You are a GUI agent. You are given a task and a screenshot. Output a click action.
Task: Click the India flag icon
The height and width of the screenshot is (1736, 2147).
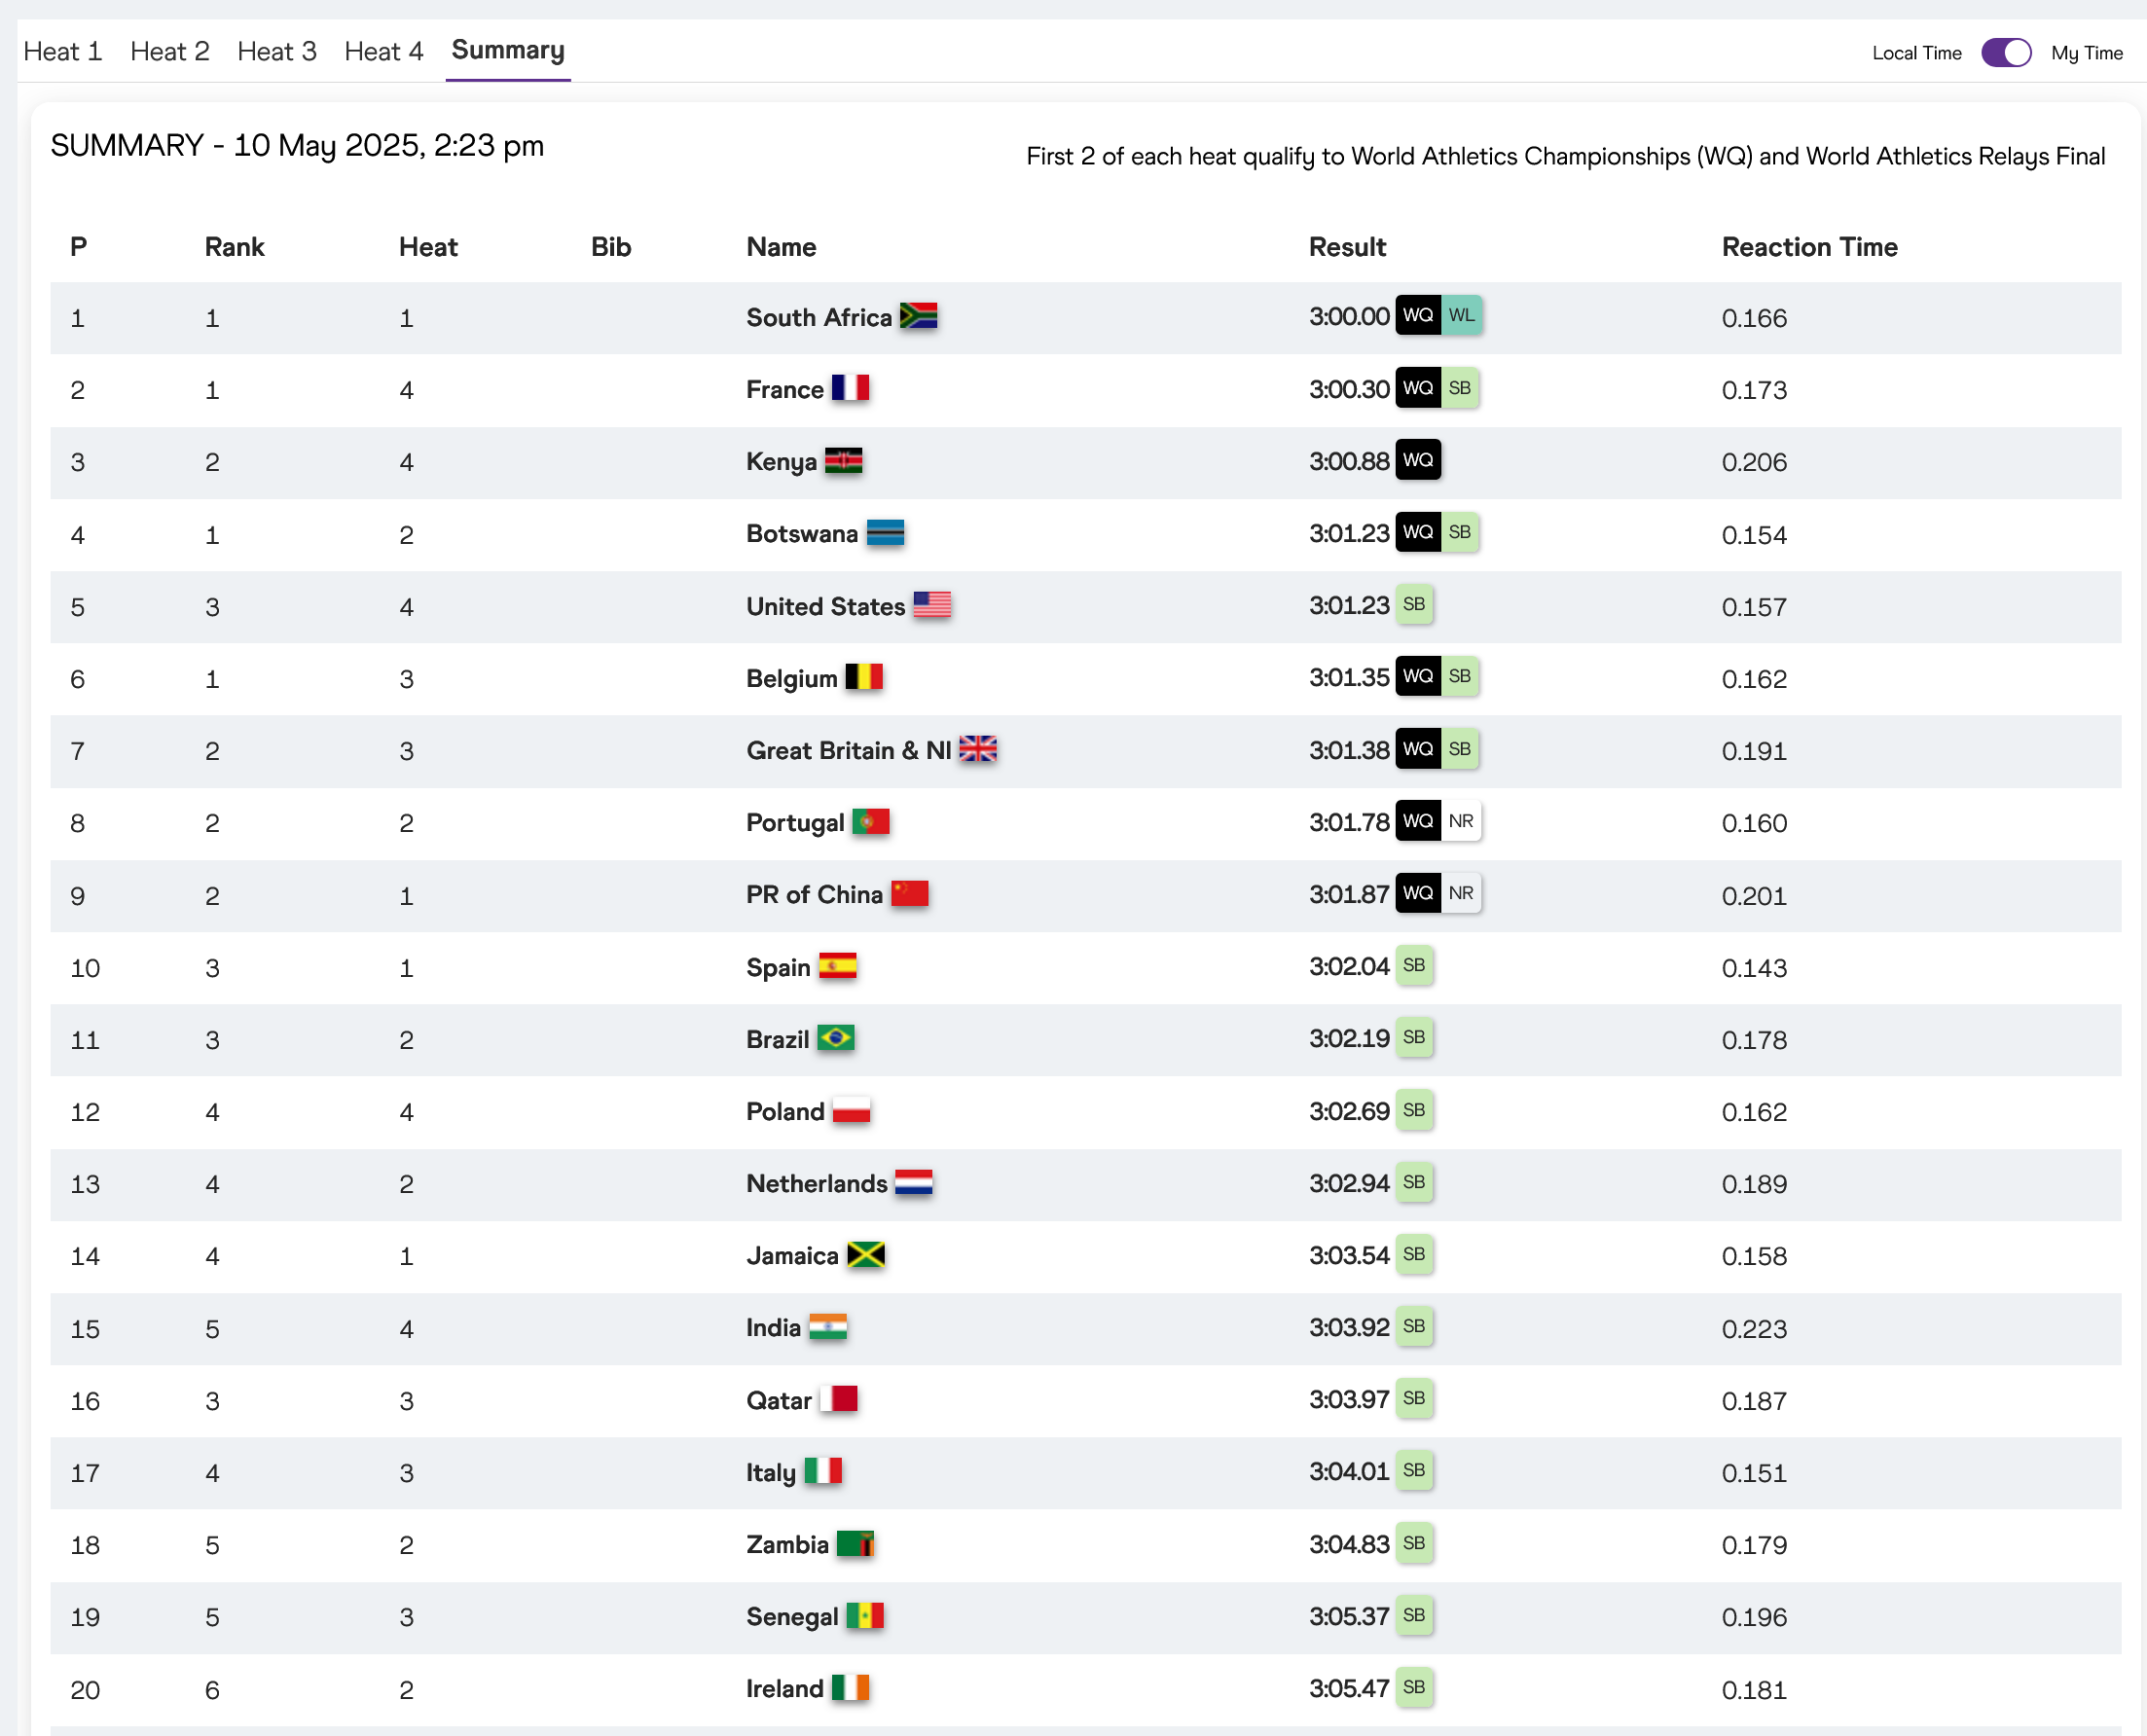(828, 1327)
